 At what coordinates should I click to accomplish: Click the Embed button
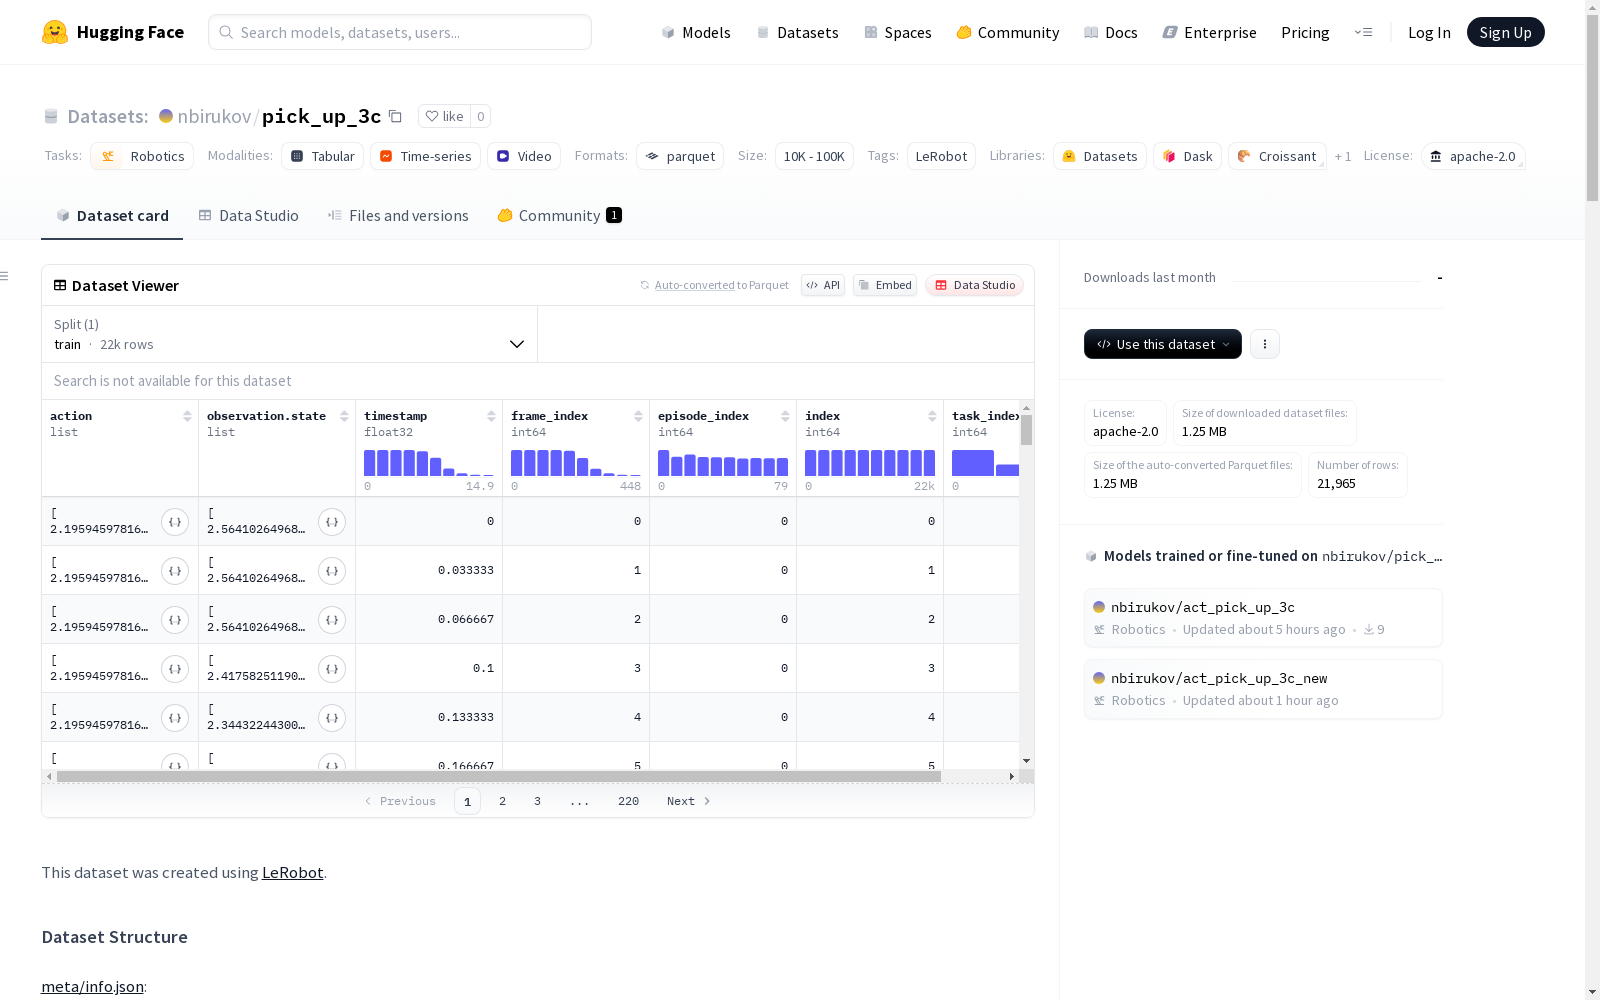pos(885,285)
